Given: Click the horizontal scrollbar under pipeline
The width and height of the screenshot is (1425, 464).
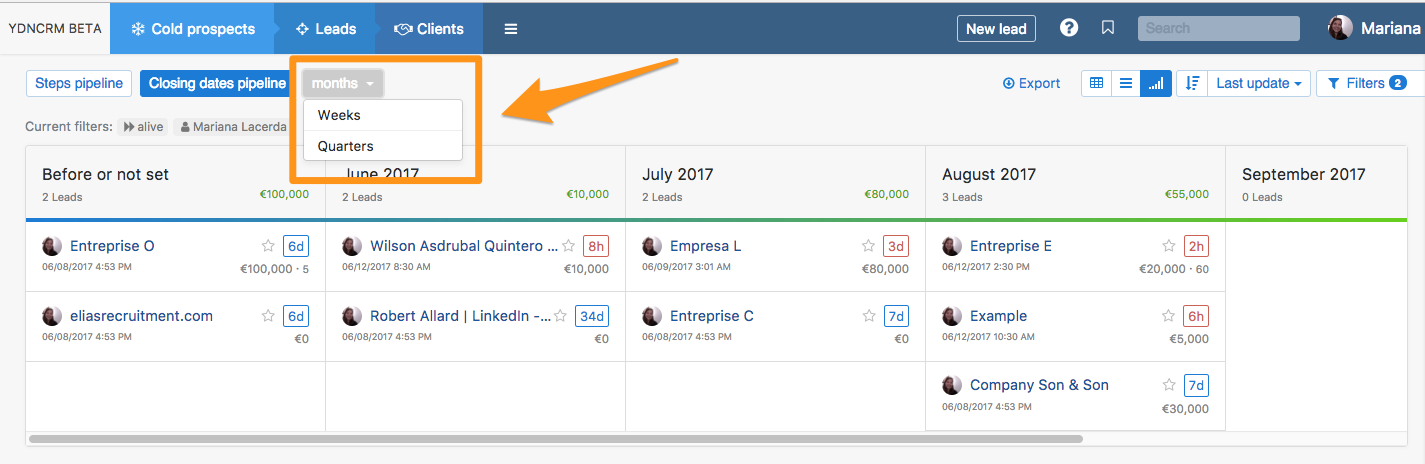Looking at the screenshot, I should tap(556, 438).
